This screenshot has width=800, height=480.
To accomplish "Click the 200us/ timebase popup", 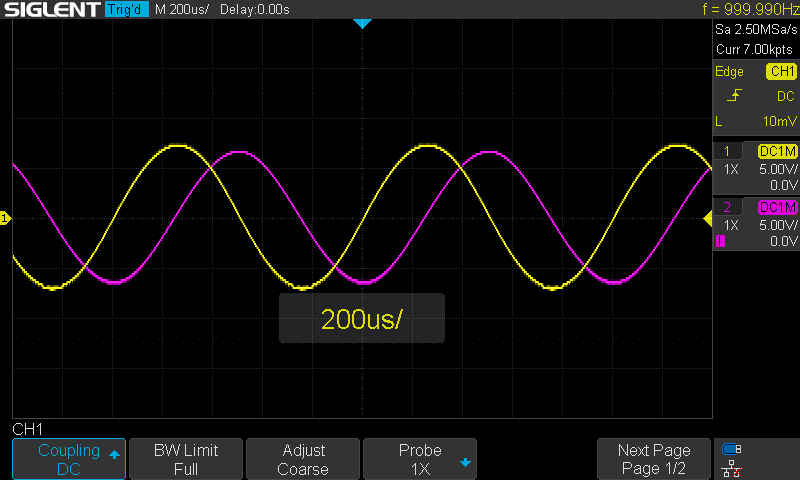I will click(x=362, y=318).
